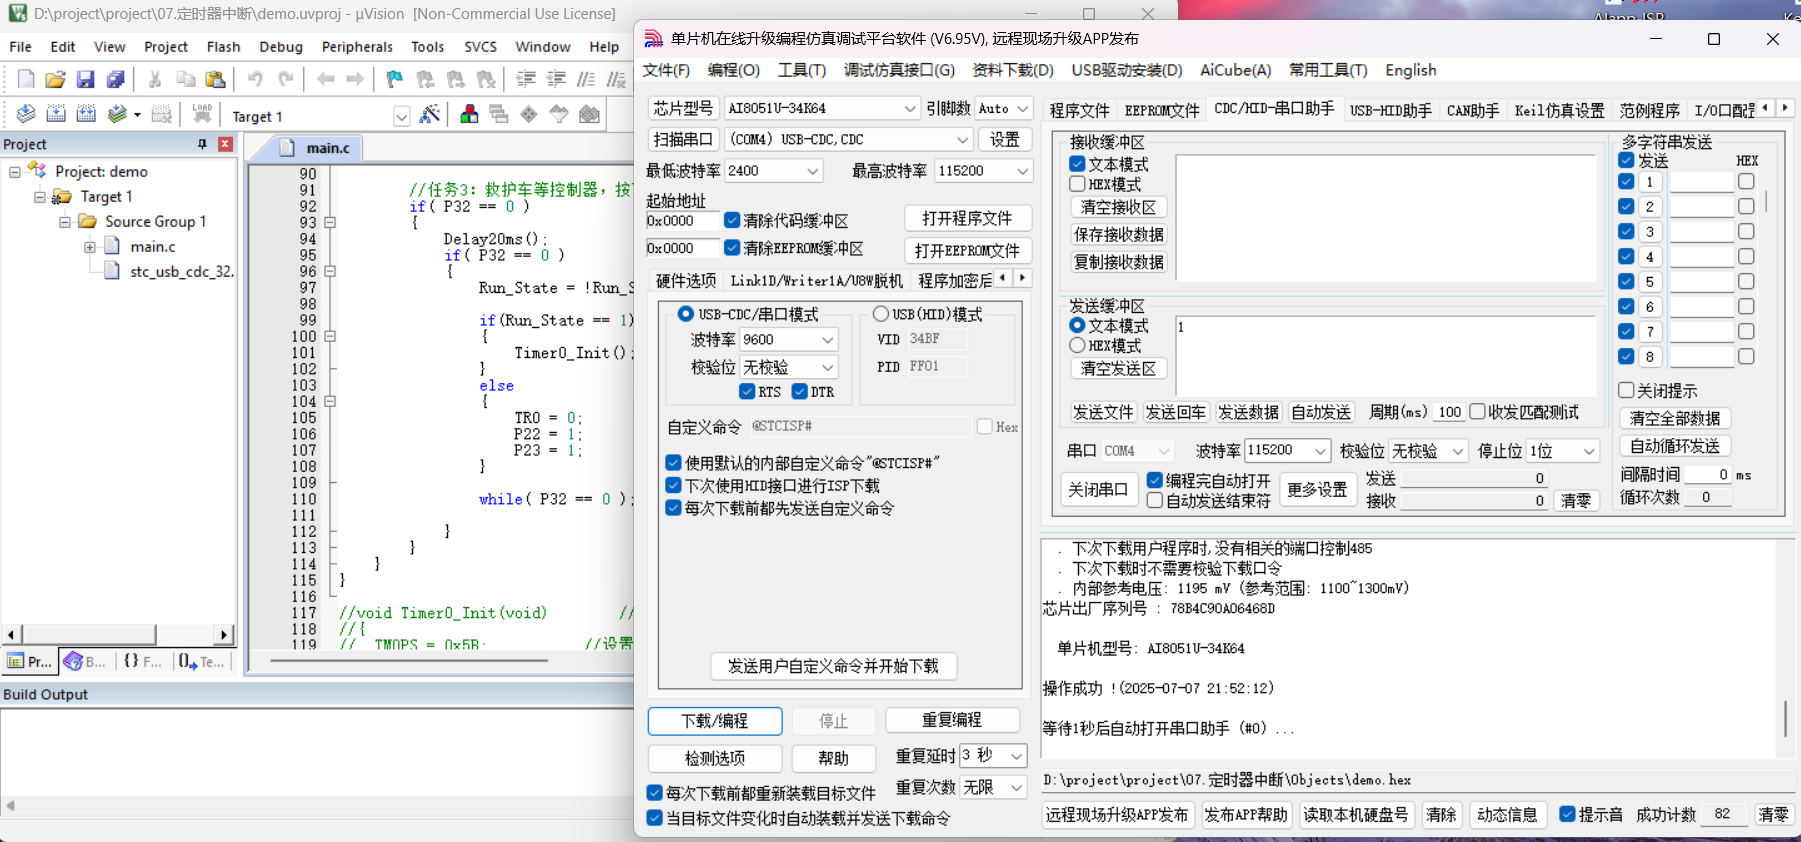1801x842 pixels.
Task: Open Manage Multi-Project Workspace icon
Action: coord(499,114)
